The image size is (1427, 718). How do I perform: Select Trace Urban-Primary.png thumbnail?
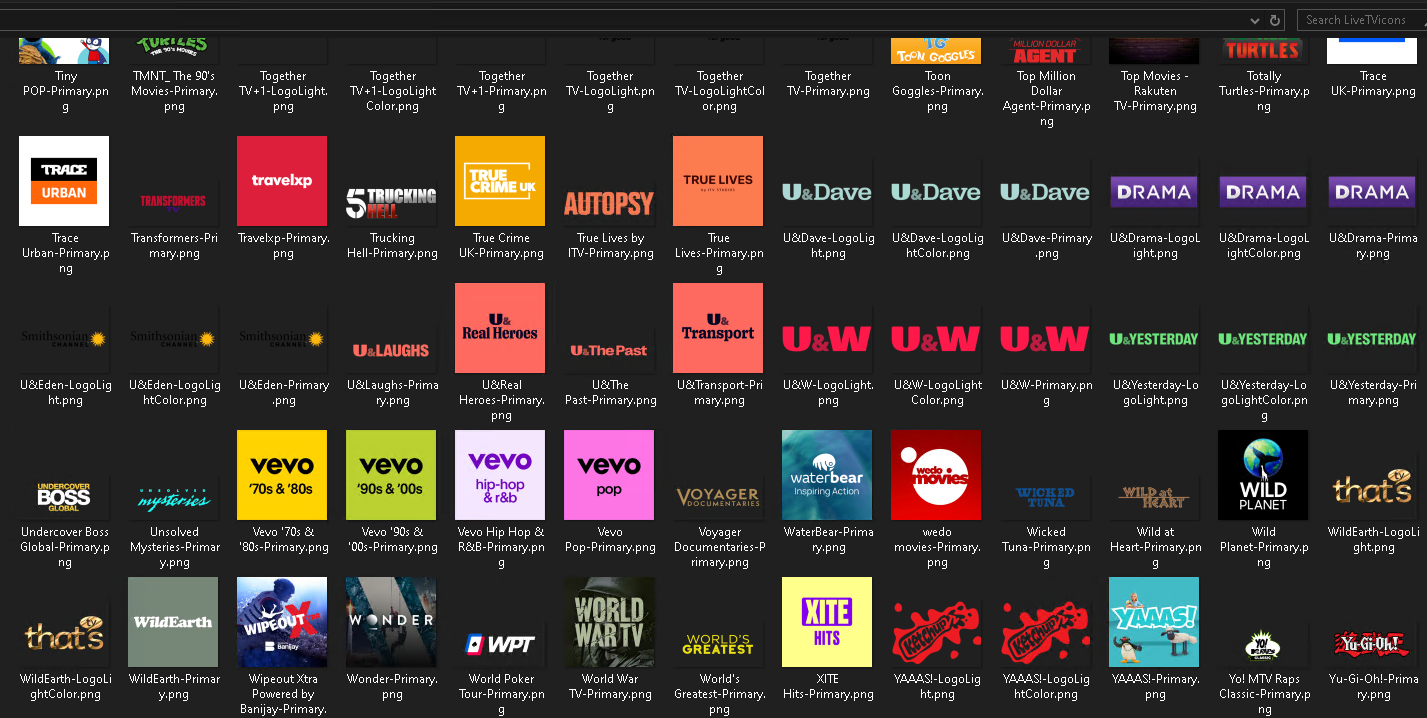click(64, 181)
